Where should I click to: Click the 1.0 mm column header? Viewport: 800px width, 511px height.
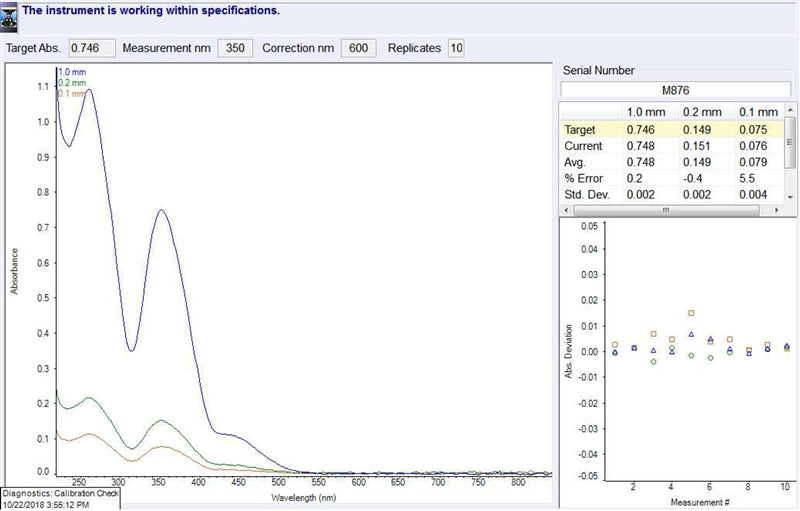[x=646, y=112]
